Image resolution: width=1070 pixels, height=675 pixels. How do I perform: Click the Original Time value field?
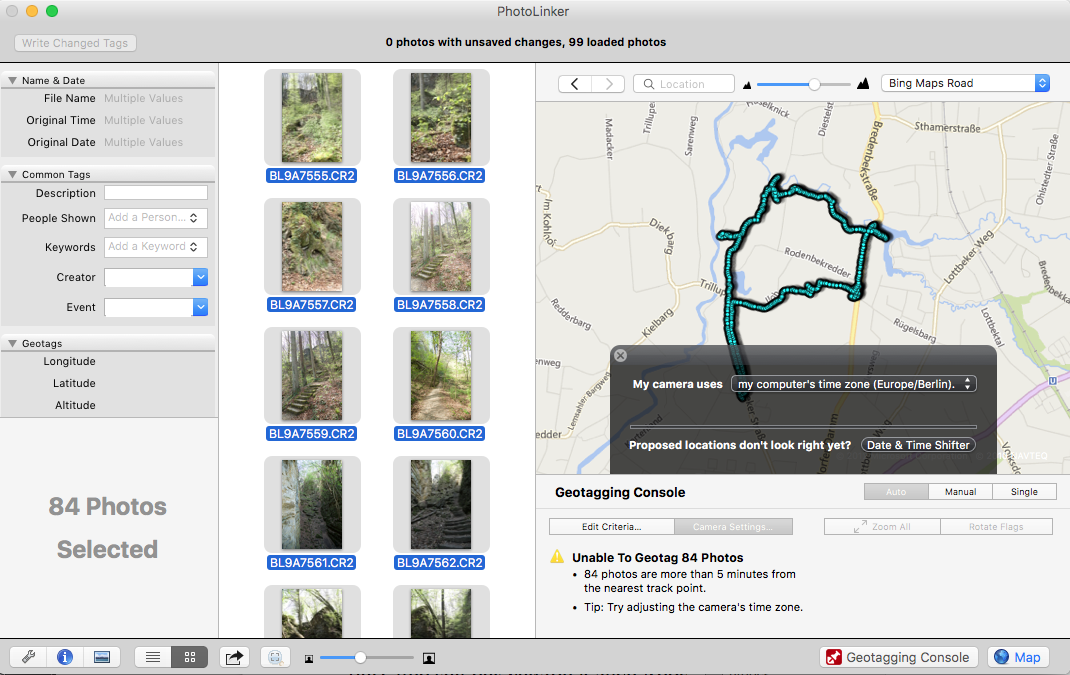(x=143, y=120)
